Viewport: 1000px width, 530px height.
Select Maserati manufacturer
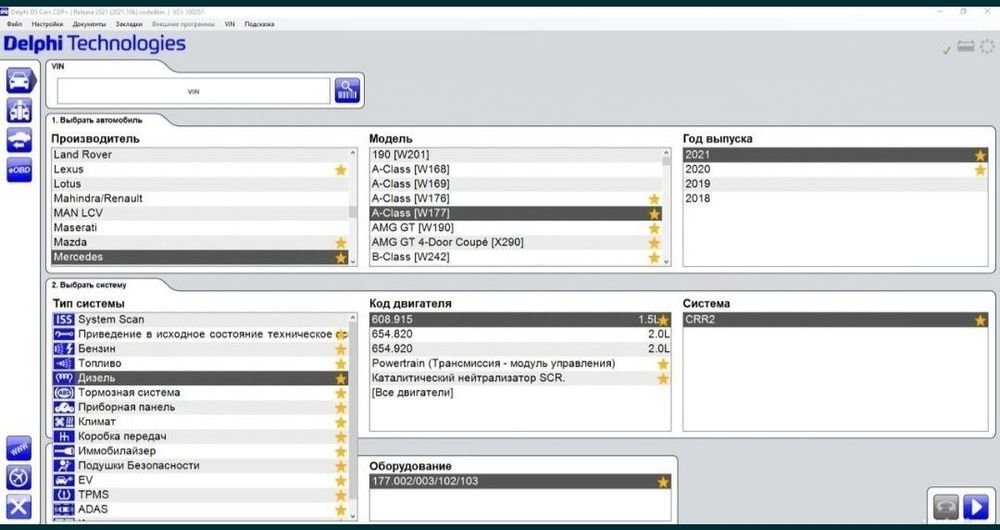pyautogui.click(x=200, y=228)
